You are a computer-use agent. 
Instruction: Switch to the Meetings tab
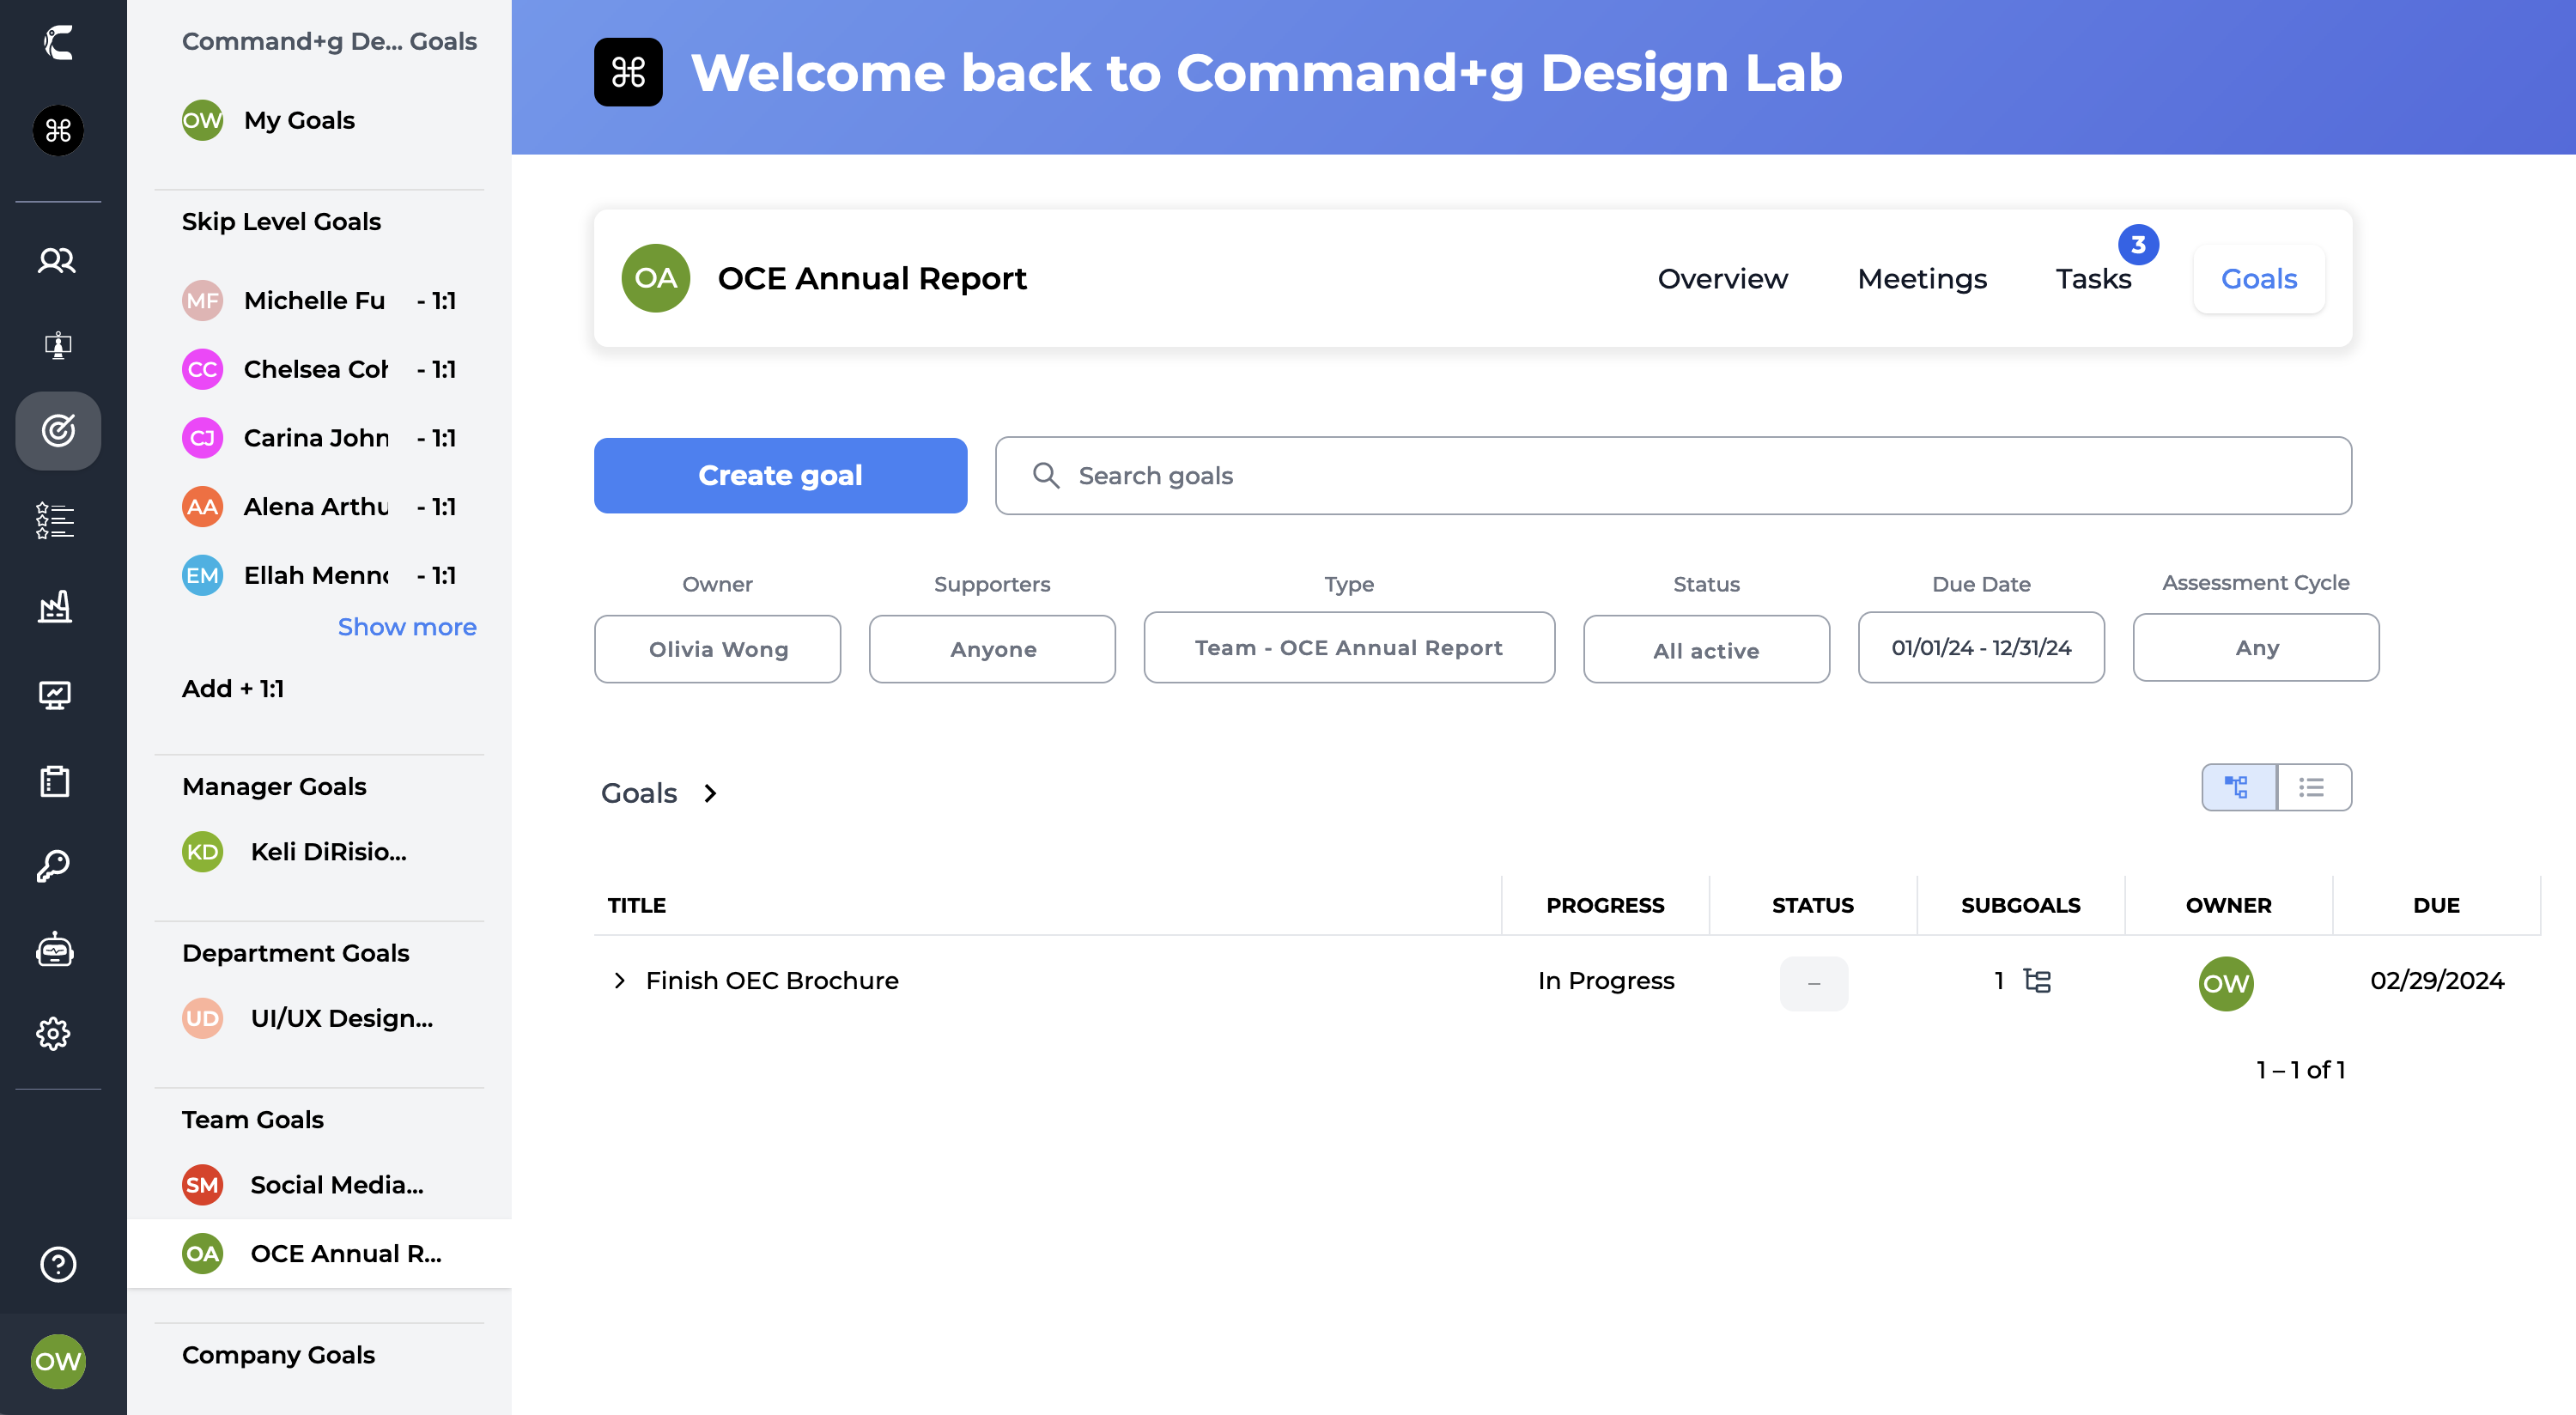pyautogui.click(x=1921, y=279)
